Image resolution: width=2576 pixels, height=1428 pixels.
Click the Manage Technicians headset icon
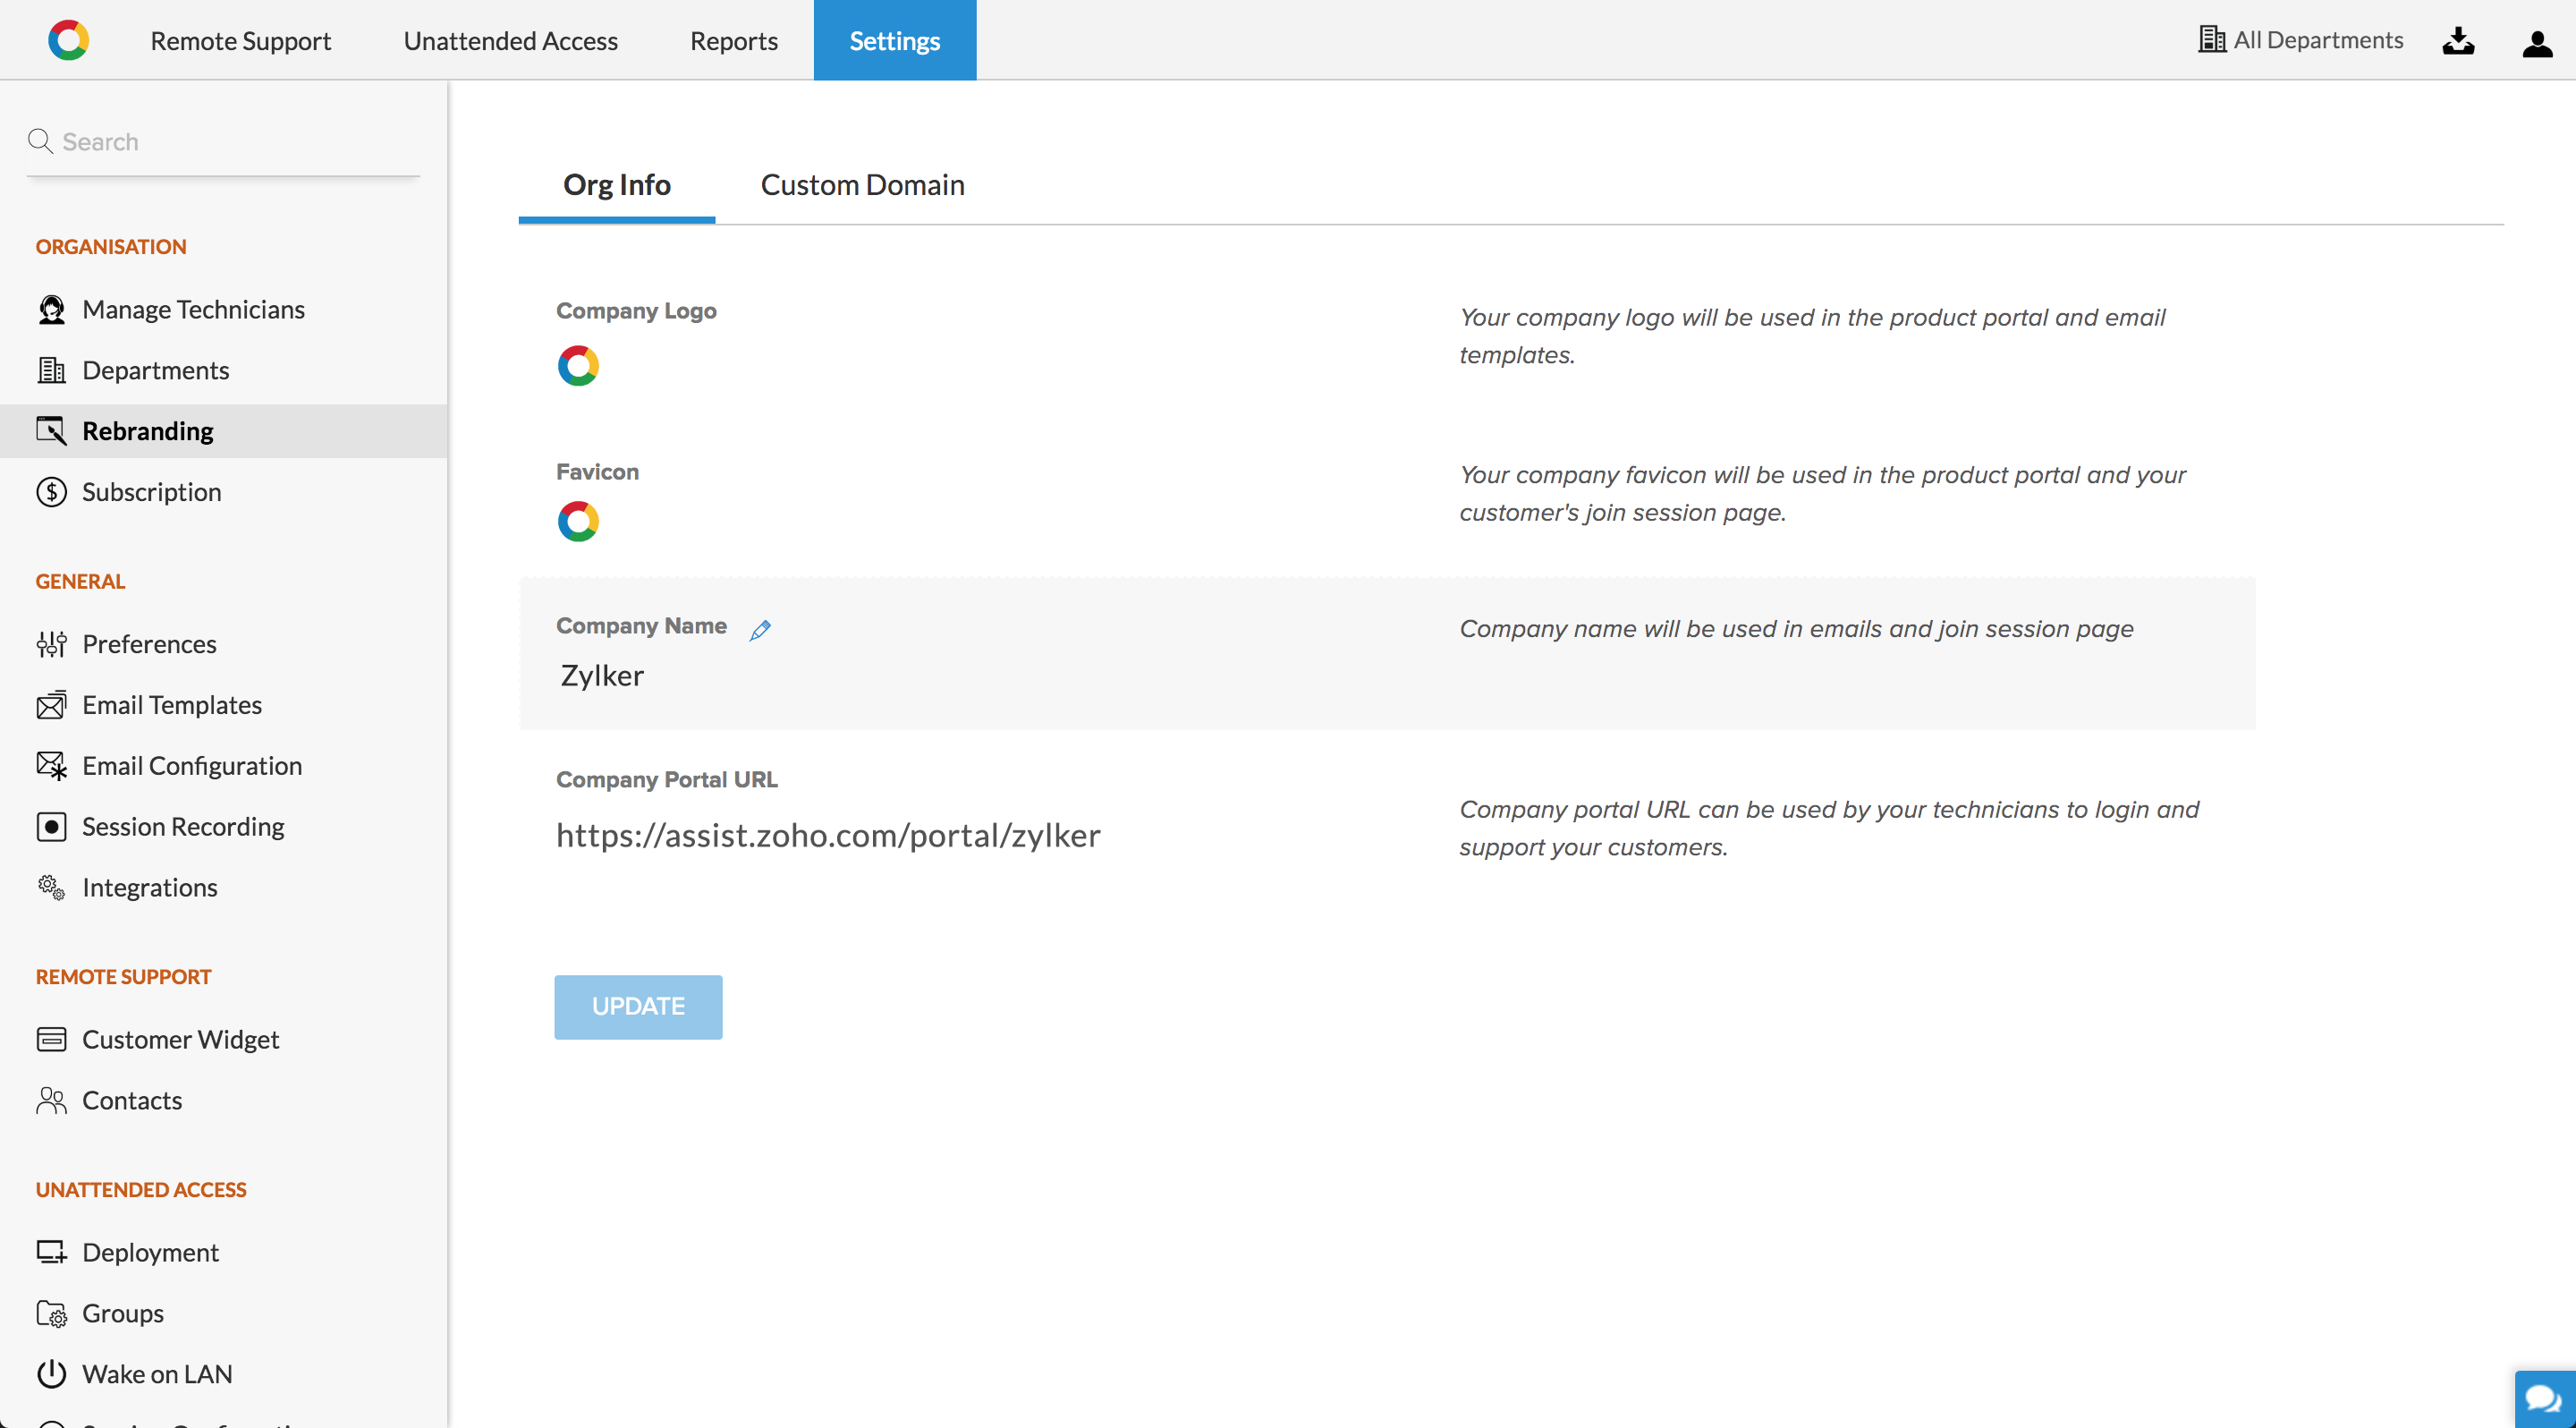point(51,310)
